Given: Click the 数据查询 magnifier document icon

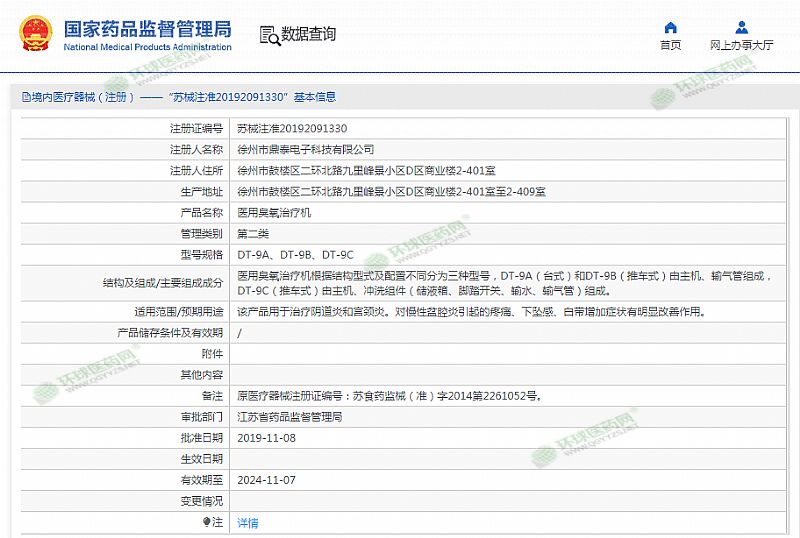Looking at the screenshot, I should [269, 35].
